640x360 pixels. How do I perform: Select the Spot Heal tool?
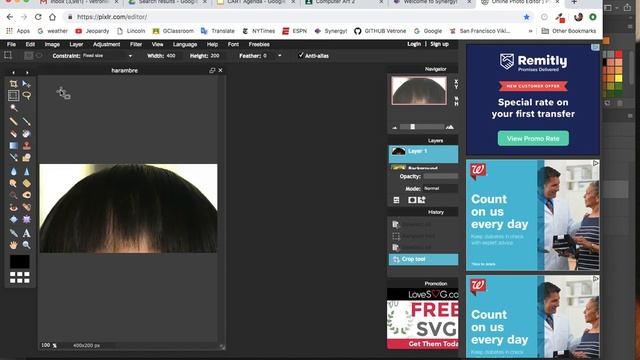(x=27, y=207)
